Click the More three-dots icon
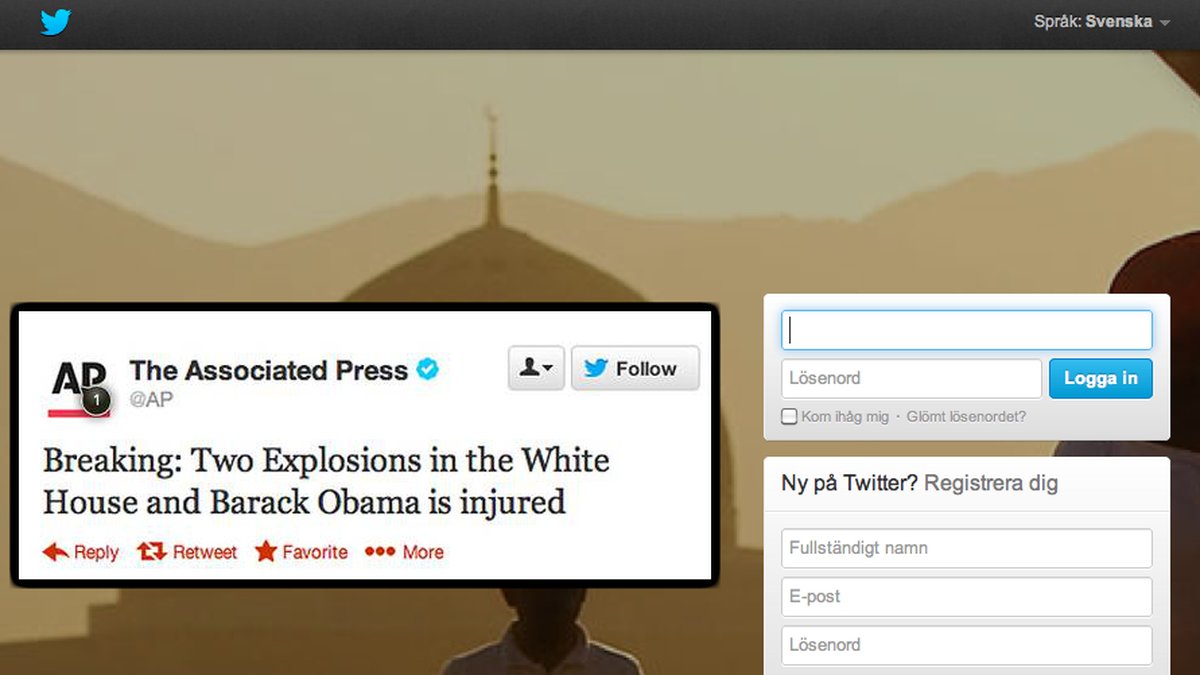Viewport: 1200px width, 675px height. [380, 552]
